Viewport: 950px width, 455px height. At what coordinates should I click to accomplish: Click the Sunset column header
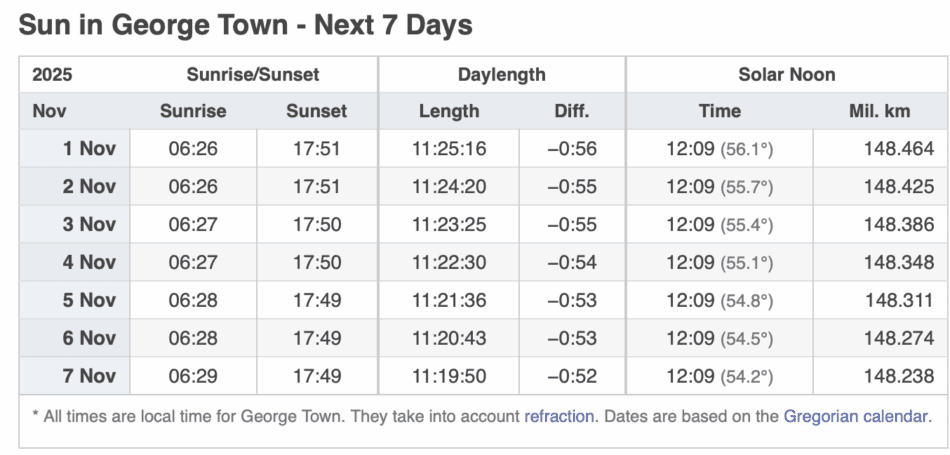click(x=317, y=111)
